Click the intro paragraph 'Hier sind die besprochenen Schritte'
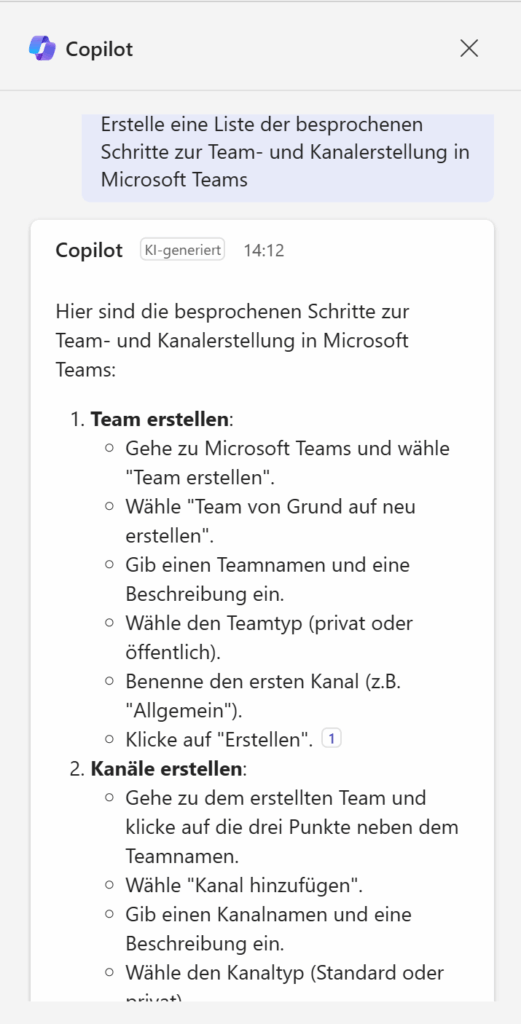This screenshot has height=1024, width=521. (x=232, y=341)
